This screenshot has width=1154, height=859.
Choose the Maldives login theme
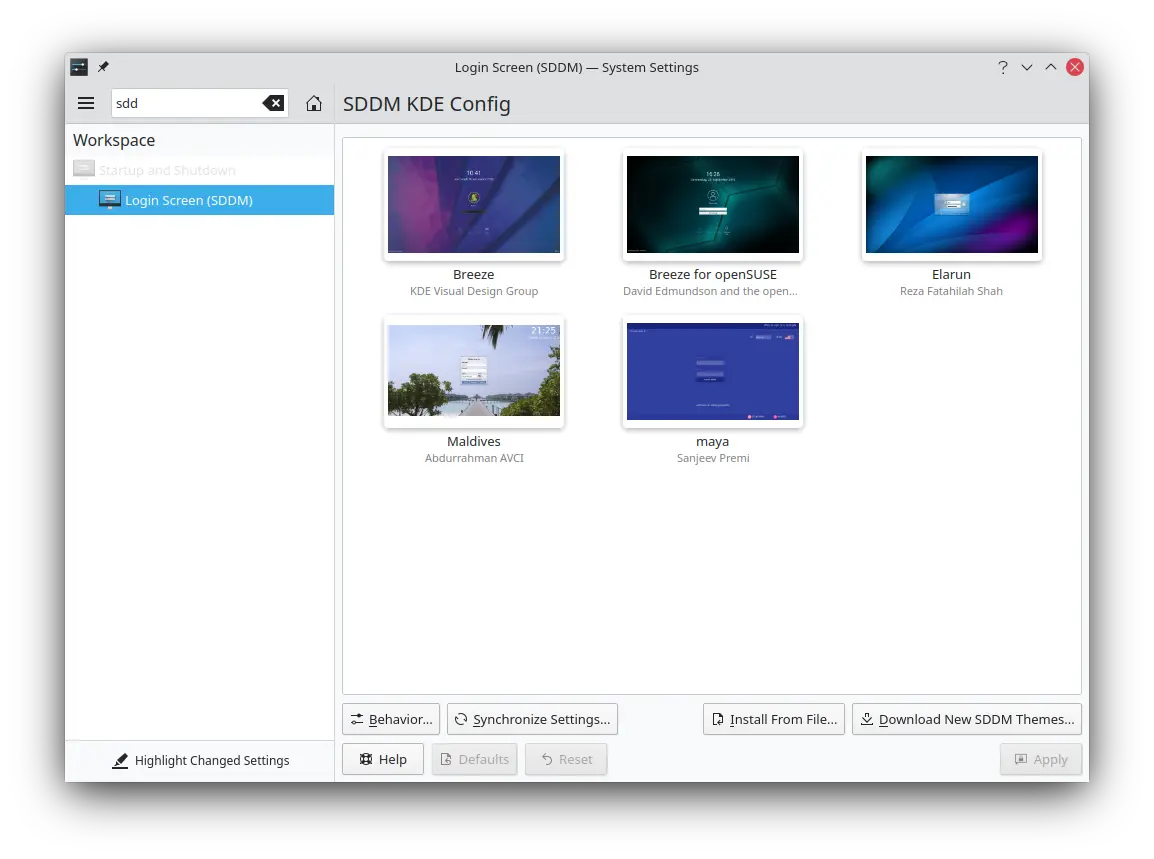coord(473,371)
